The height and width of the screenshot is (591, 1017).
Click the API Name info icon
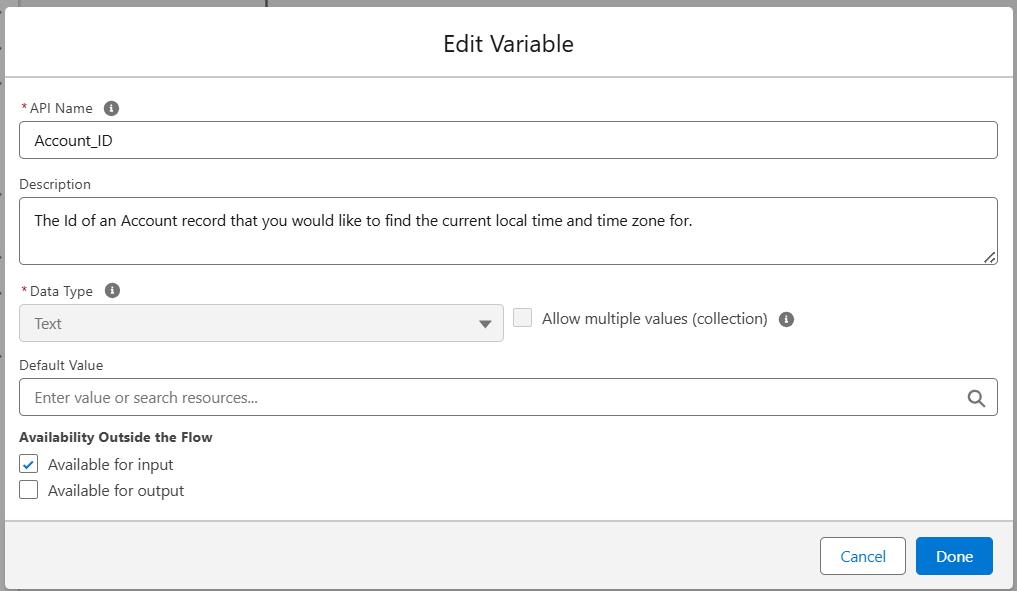(111, 108)
